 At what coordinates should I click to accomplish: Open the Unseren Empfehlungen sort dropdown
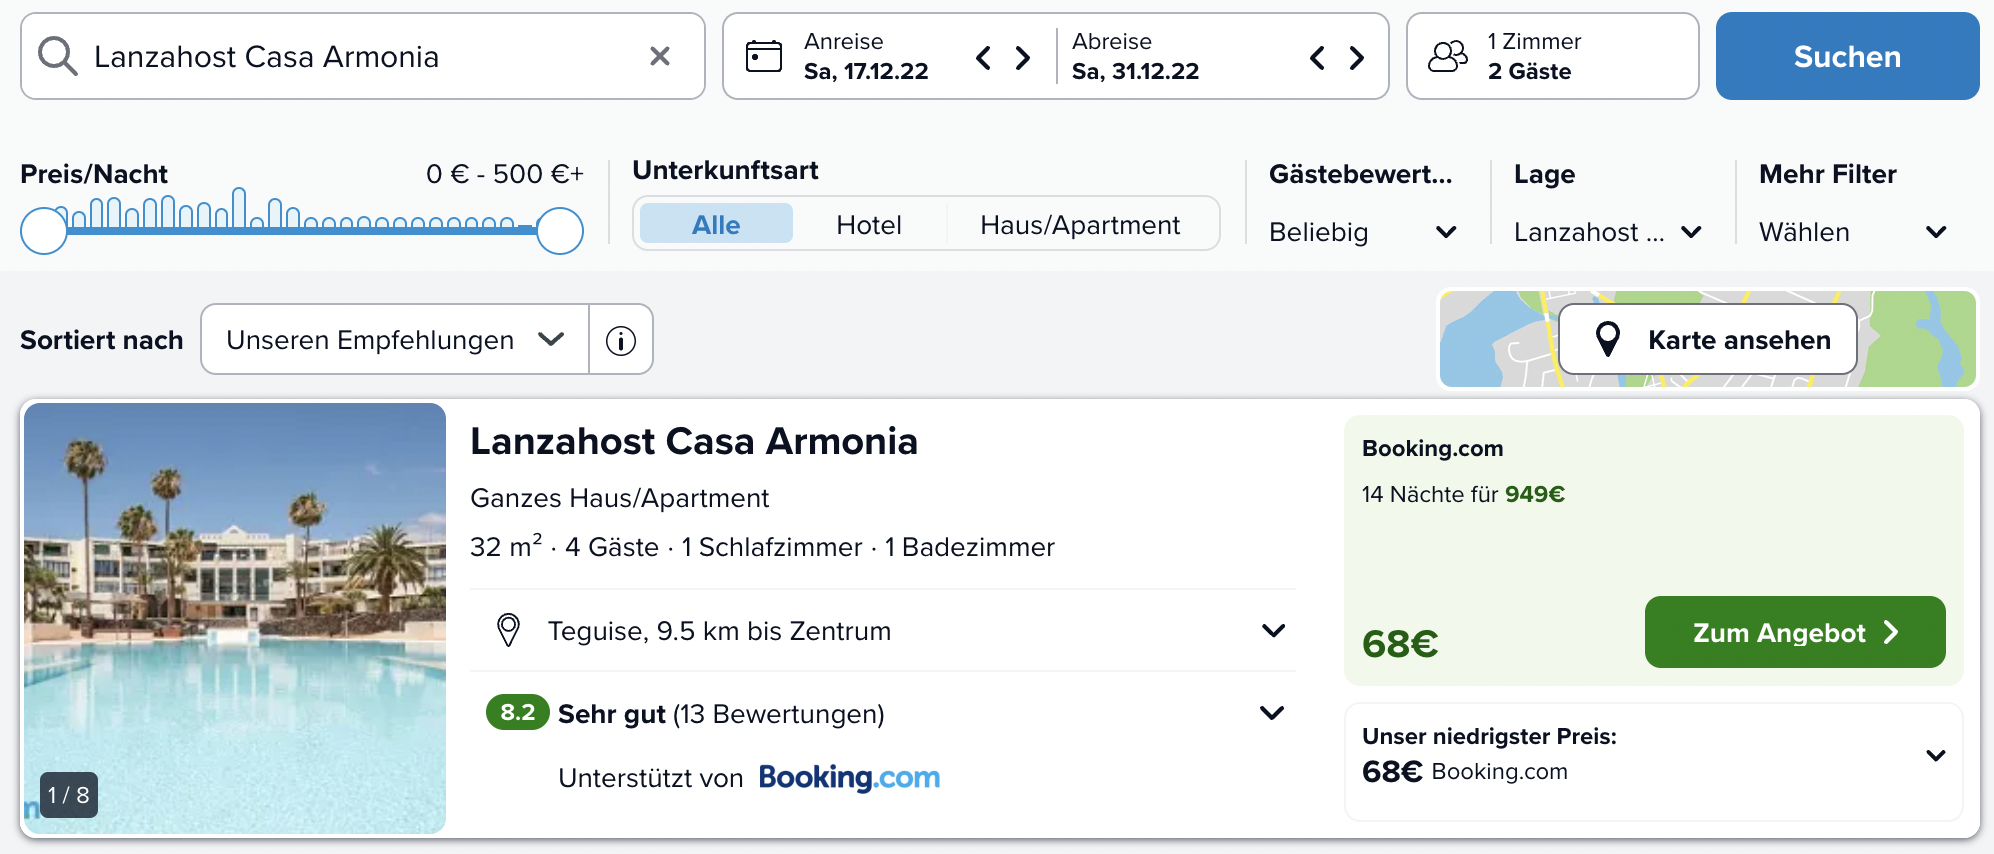tap(394, 340)
